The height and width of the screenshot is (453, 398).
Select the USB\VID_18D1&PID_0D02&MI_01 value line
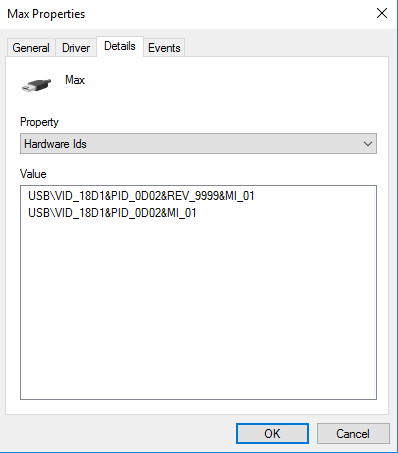coord(112,213)
